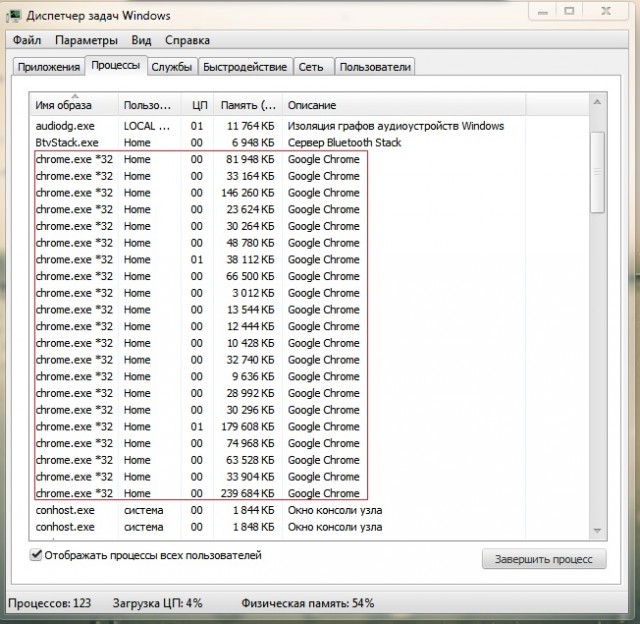The height and width of the screenshot is (624, 640).
Task: Open the Вид menu
Action: click(141, 40)
